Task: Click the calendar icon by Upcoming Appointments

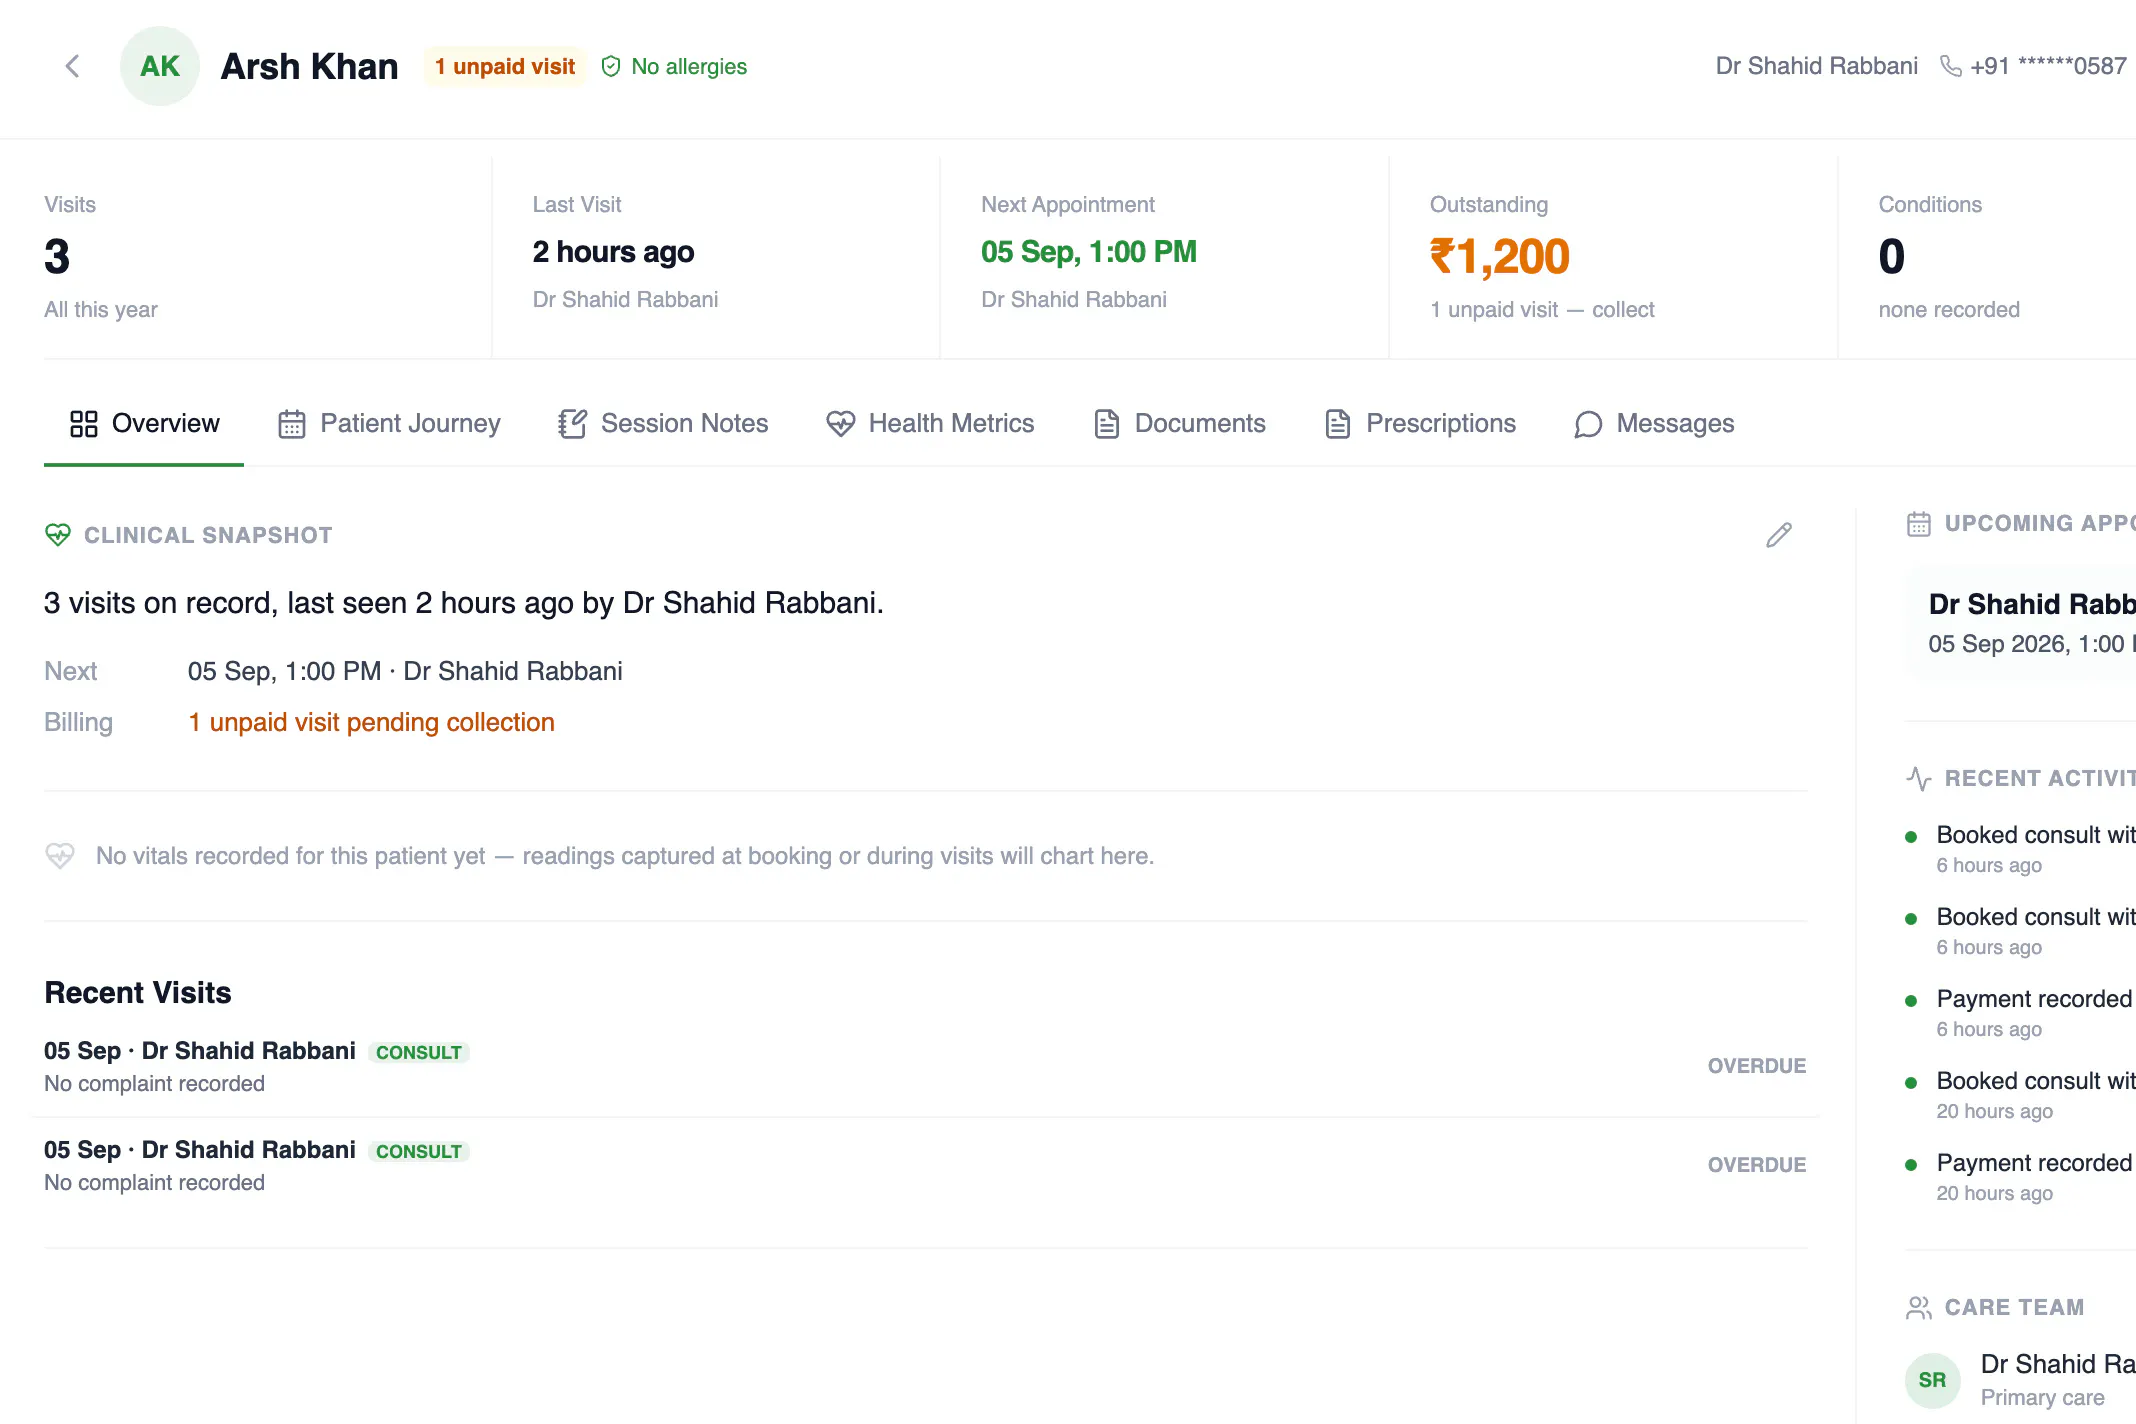Action: (x=1918, y=524)
